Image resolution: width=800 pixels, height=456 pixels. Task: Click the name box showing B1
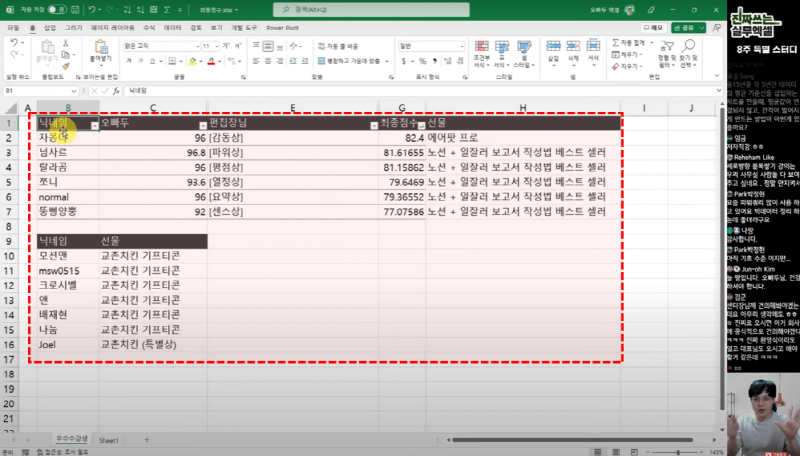(x=40, y=91)
